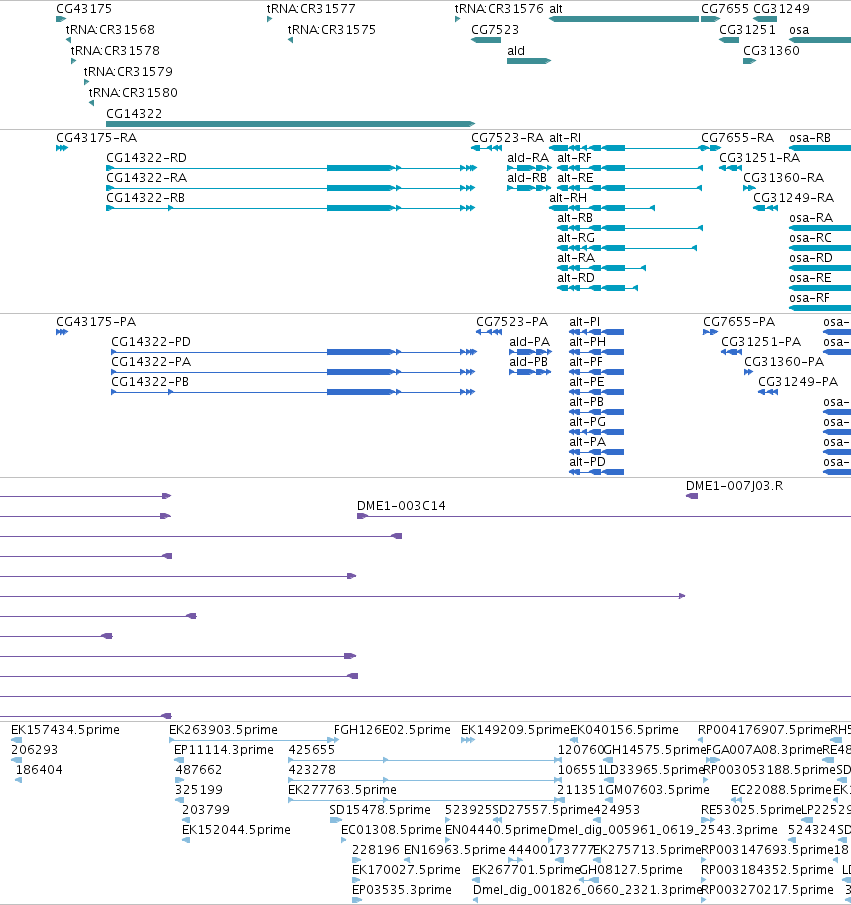
Task: Select the EK263903.5prime EST label
Action: click(223, 730)
